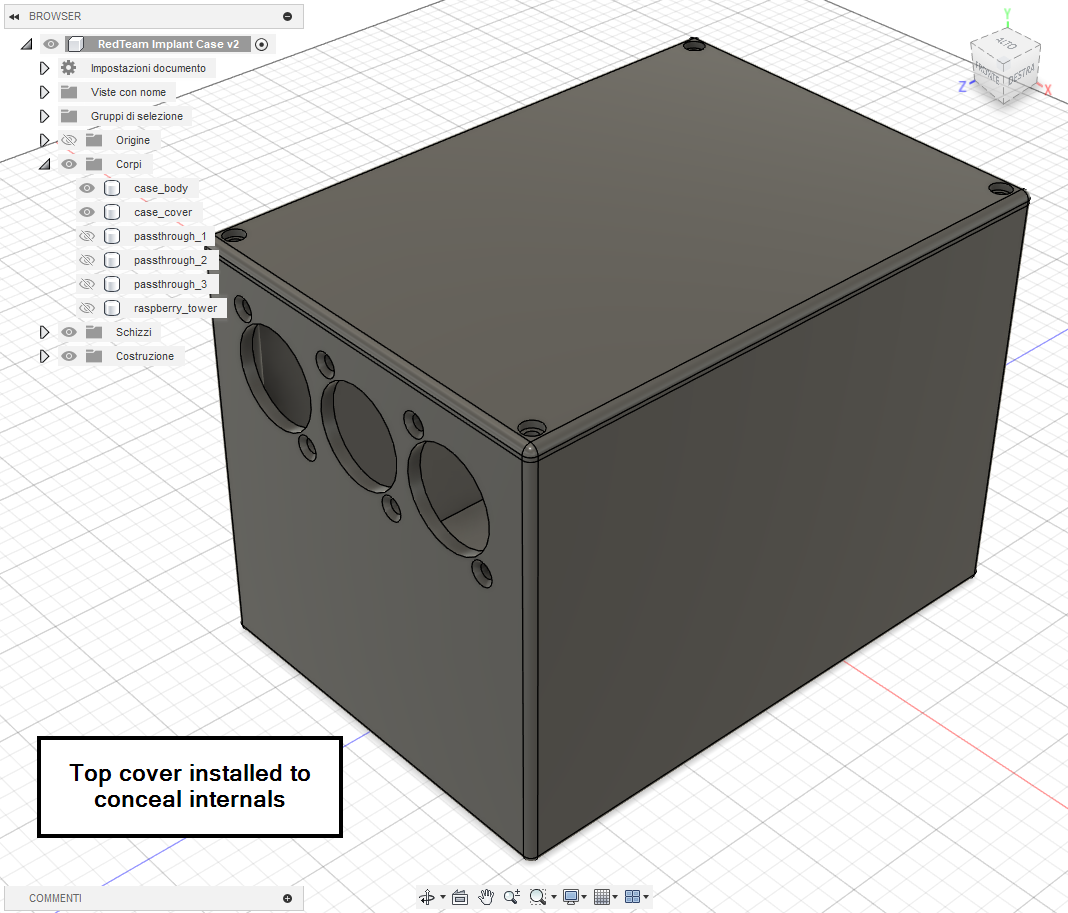
Task: Expand Impostazioni documento node
Action: point(44,68)
